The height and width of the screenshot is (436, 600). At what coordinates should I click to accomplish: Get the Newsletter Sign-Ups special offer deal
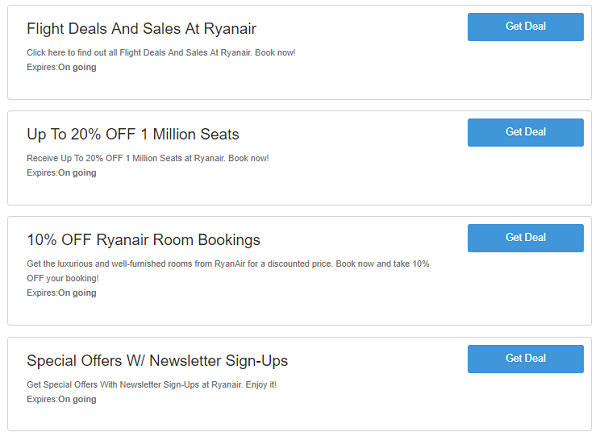[525, 359]
